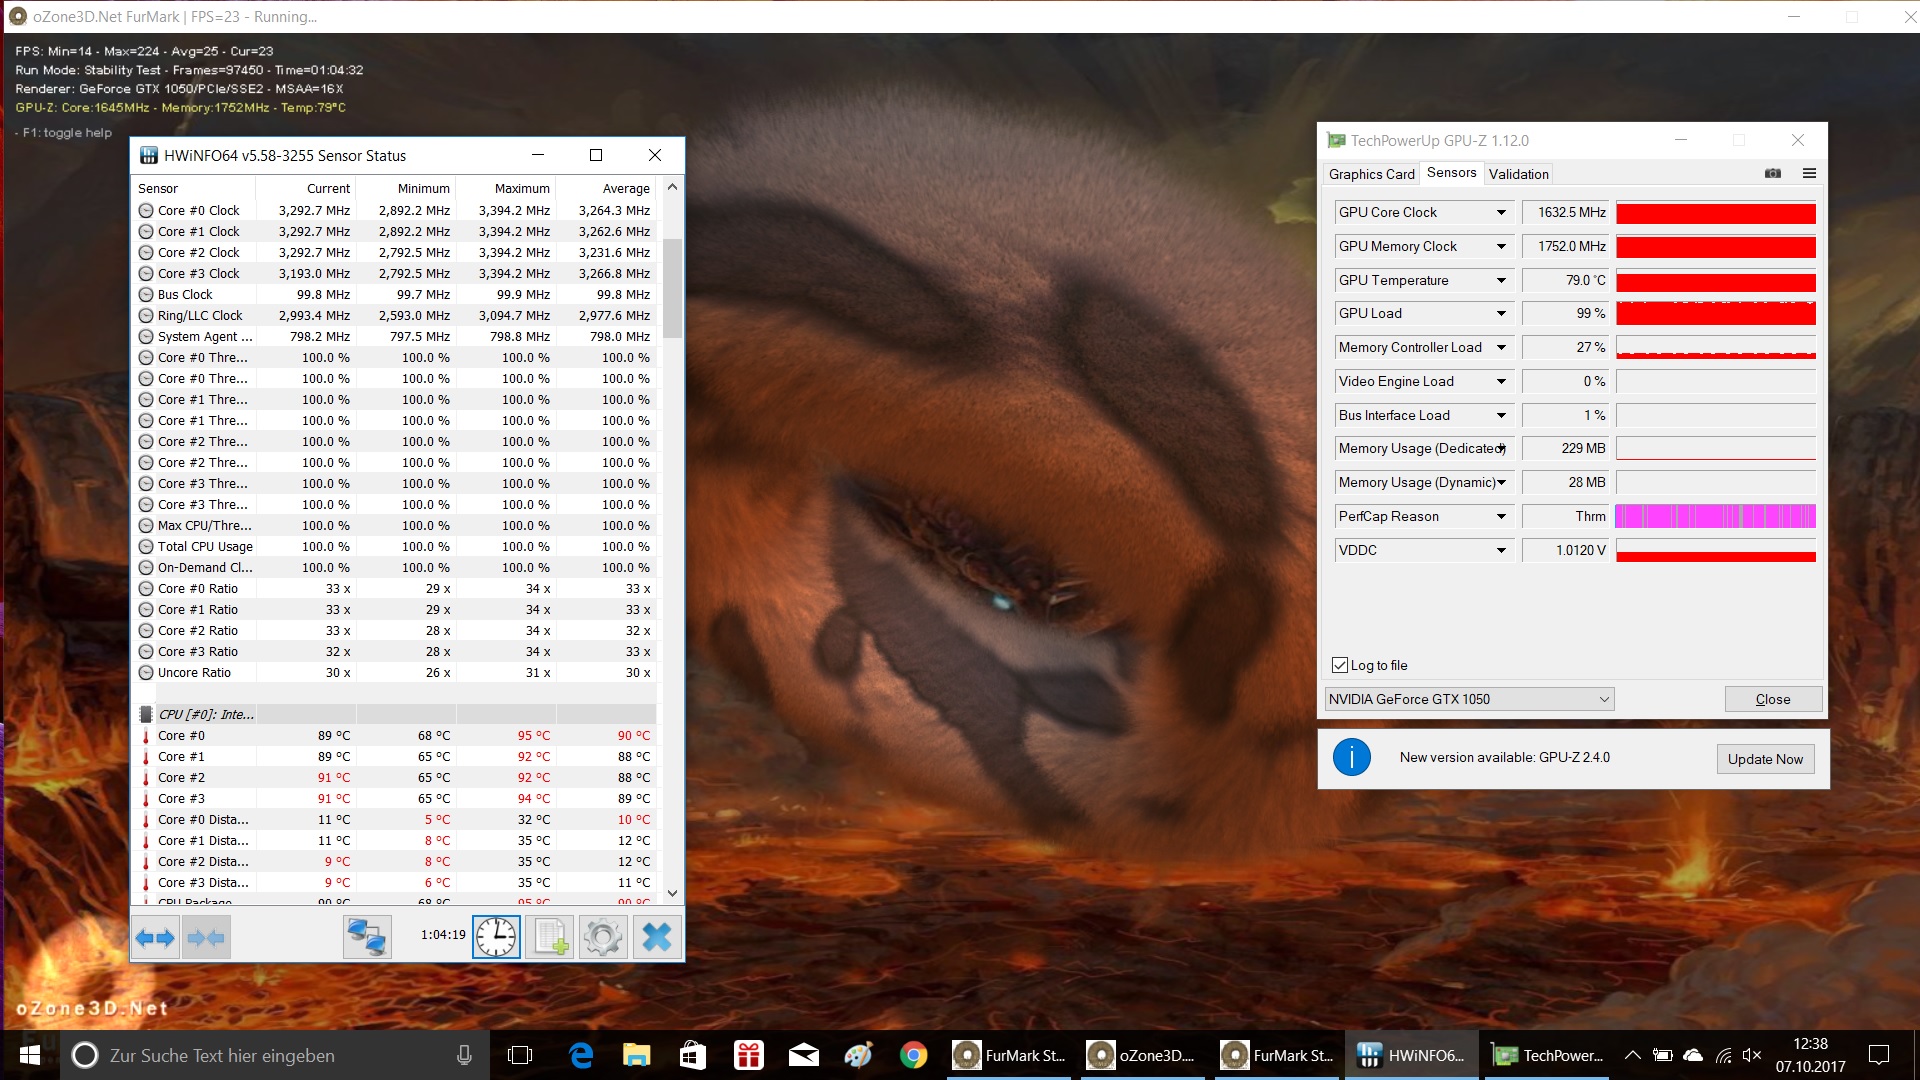The height and width of the screenshot is (1080, 1920).
Task: Open File Explorer from taskbar
Action: pyautogui.click(x=637, y=1055)
